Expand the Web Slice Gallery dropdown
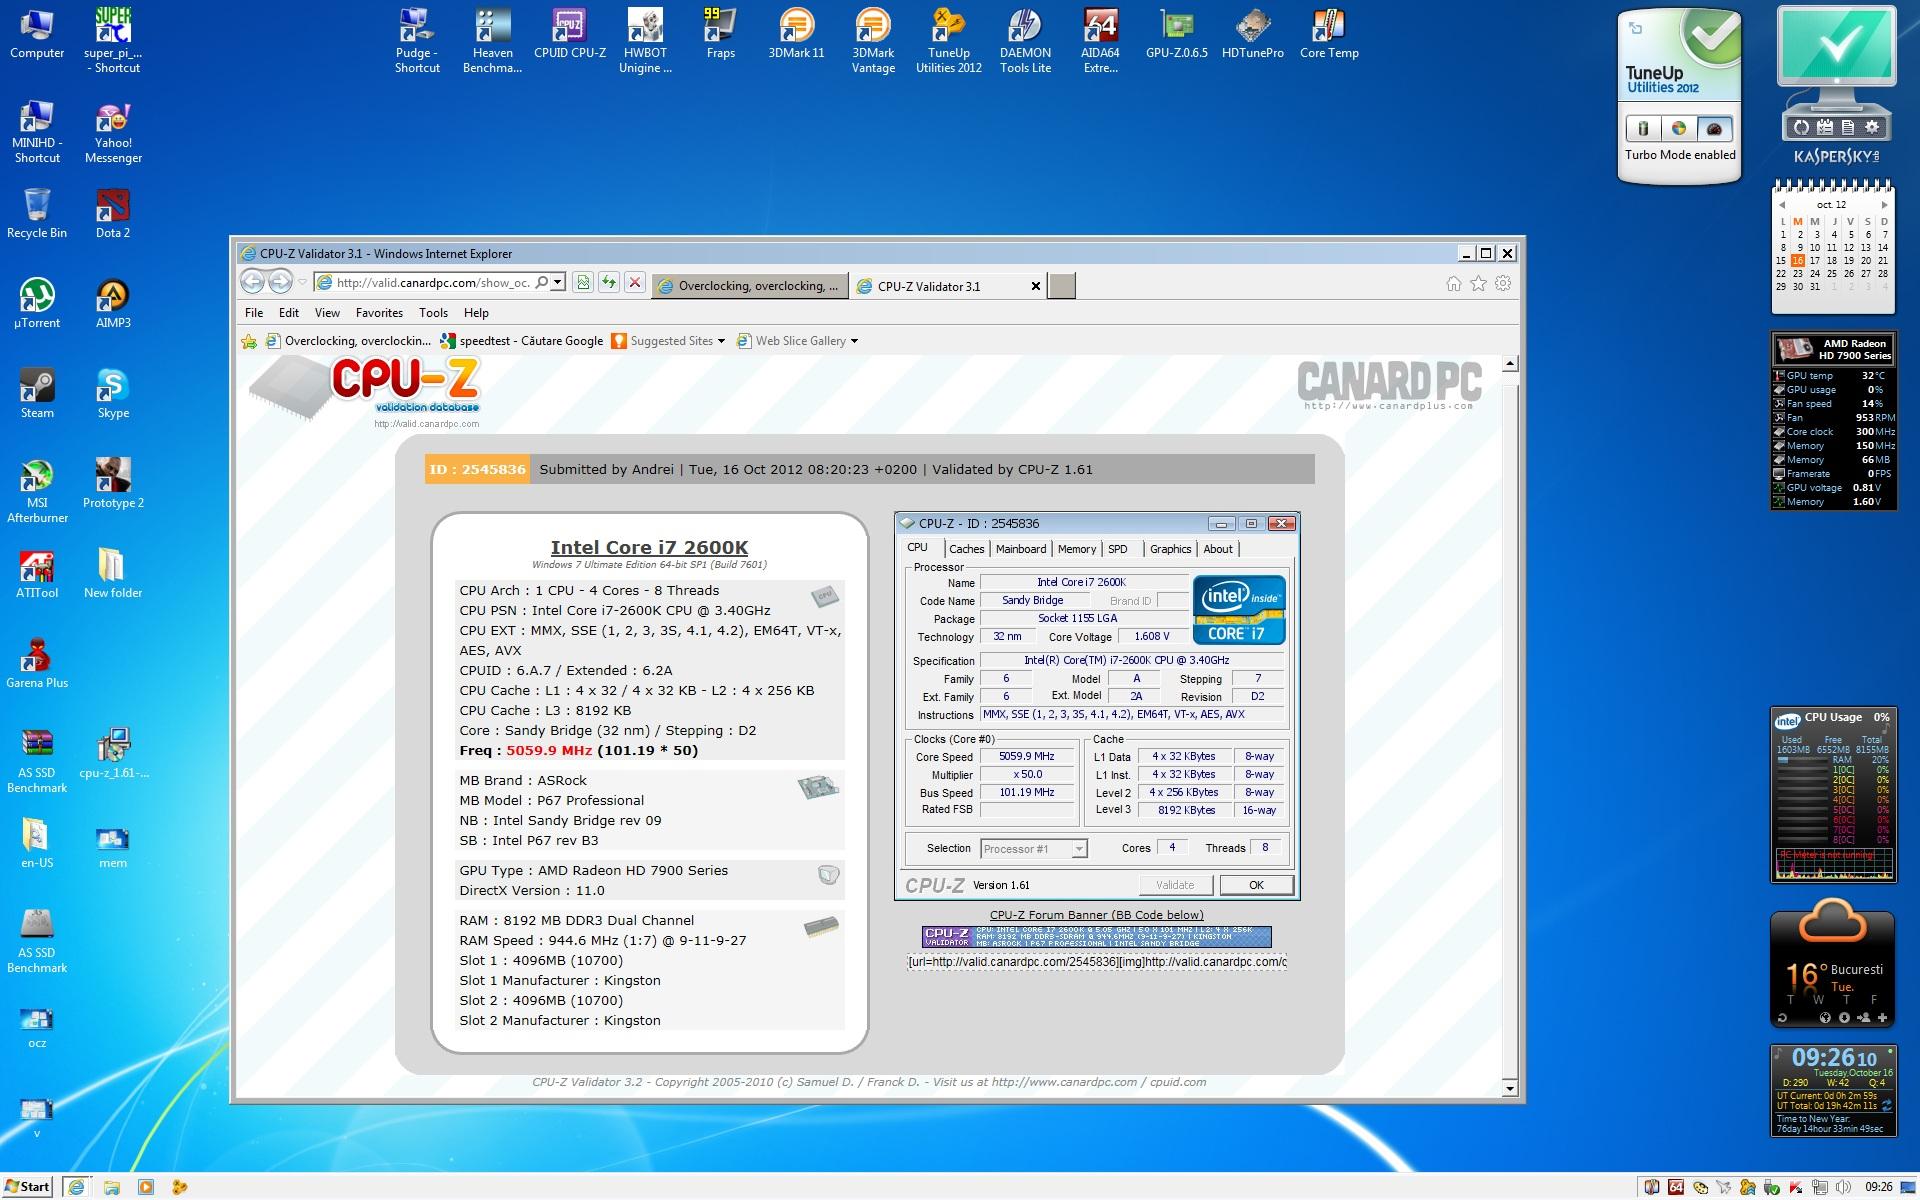This screenshot has height=1200, width=1920. [854, 341]
